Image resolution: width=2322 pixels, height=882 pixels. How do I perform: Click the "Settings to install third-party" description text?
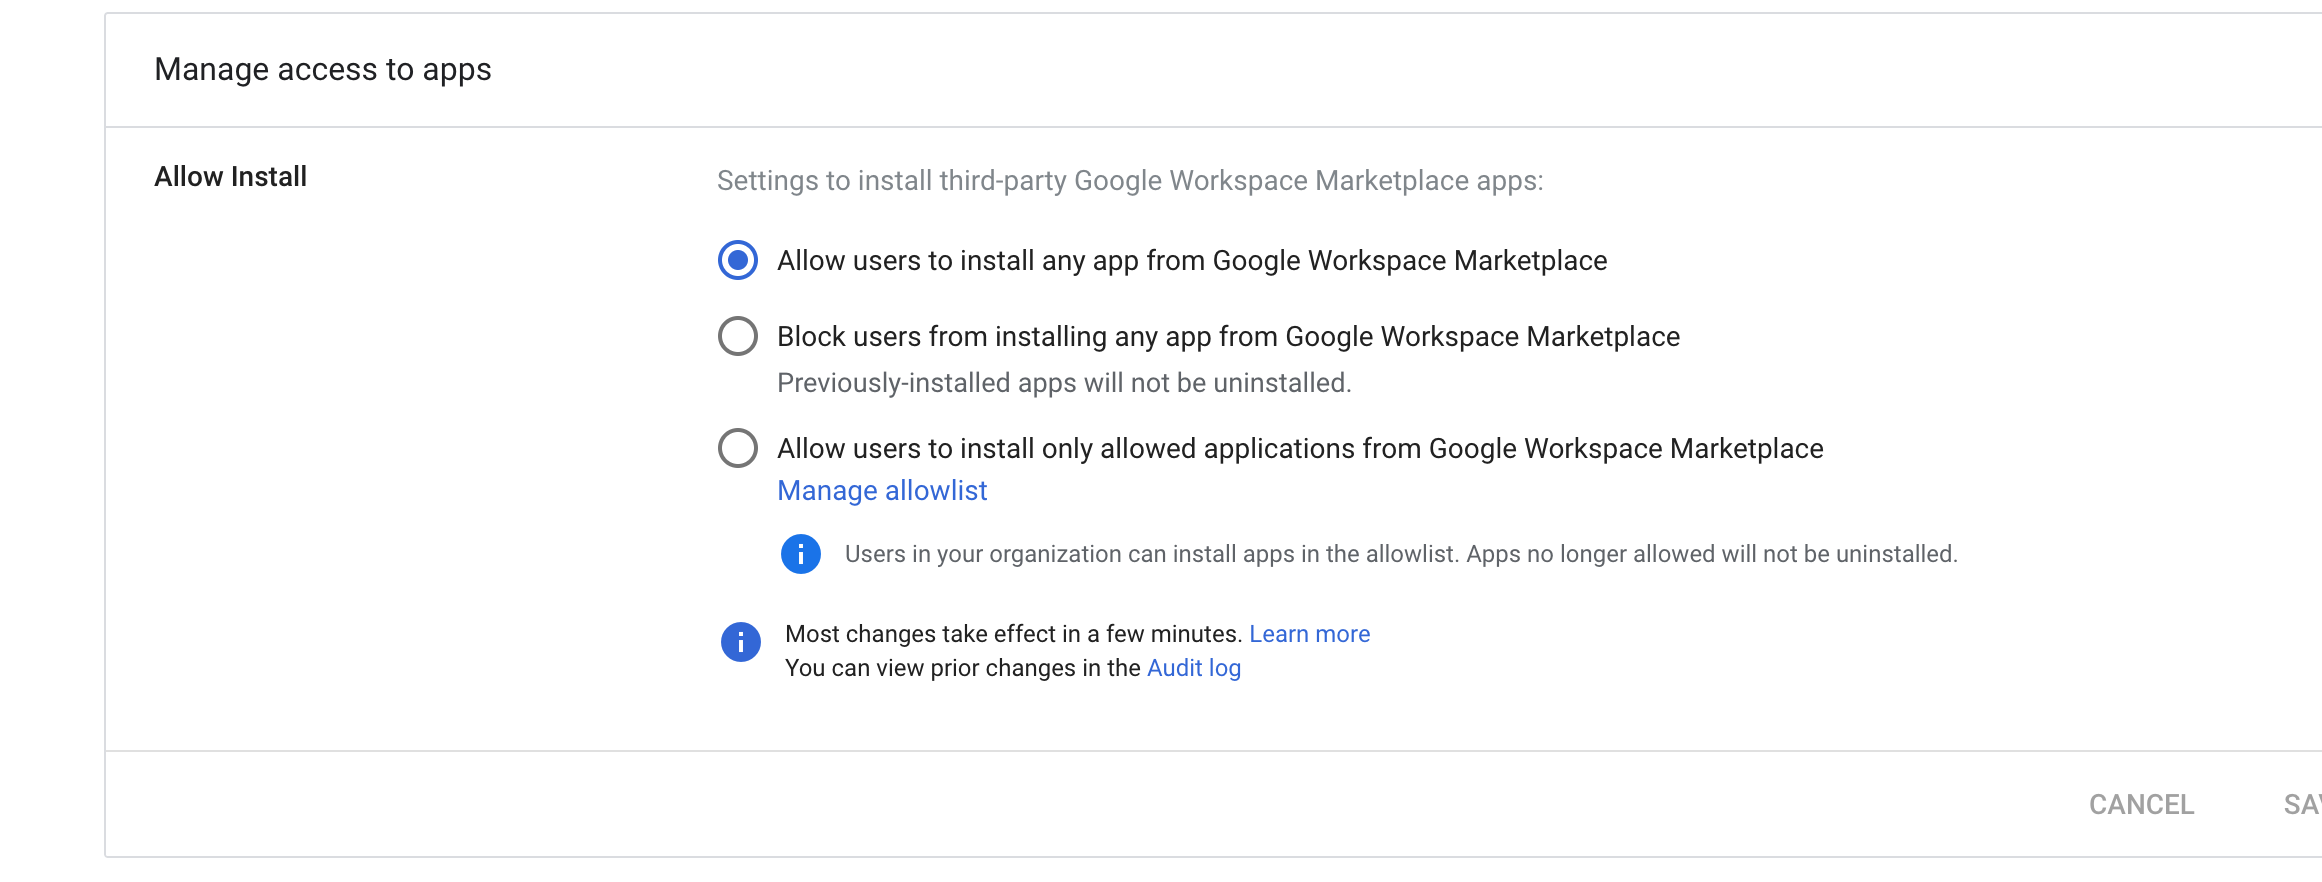point(1130,181)
